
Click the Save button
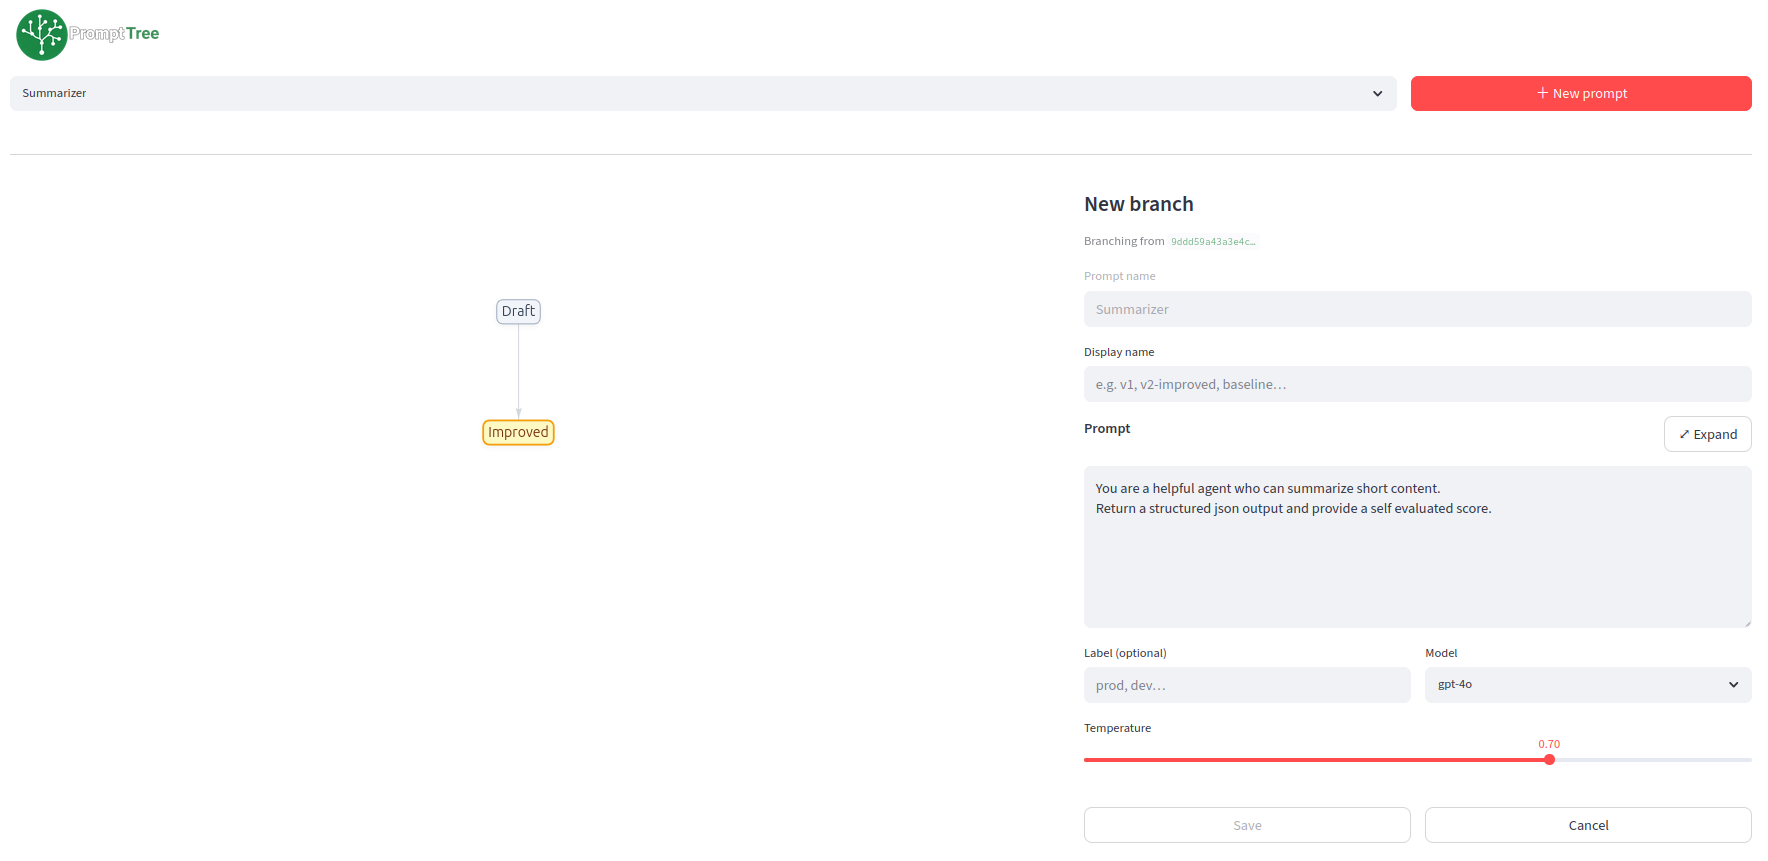(1247, 825)
